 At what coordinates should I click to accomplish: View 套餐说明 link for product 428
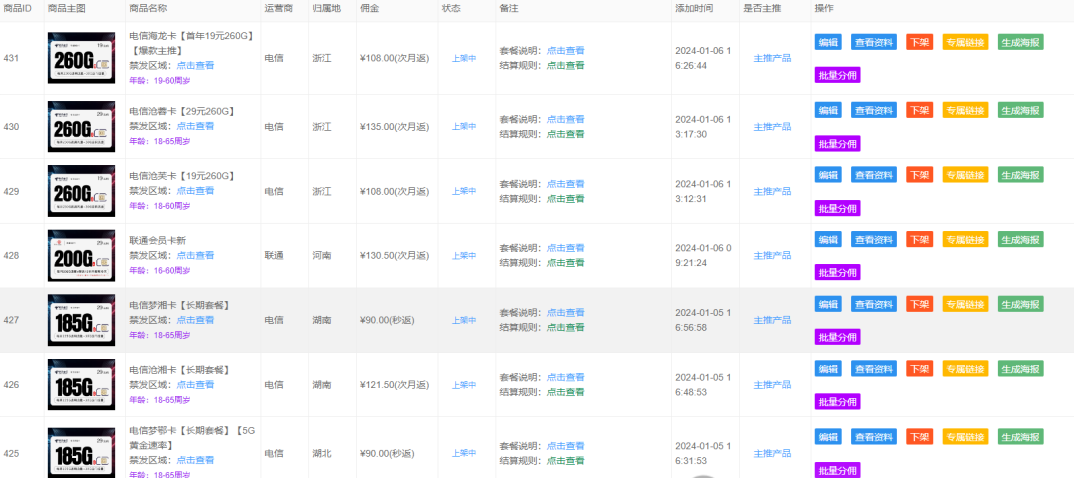pos(566,248)
